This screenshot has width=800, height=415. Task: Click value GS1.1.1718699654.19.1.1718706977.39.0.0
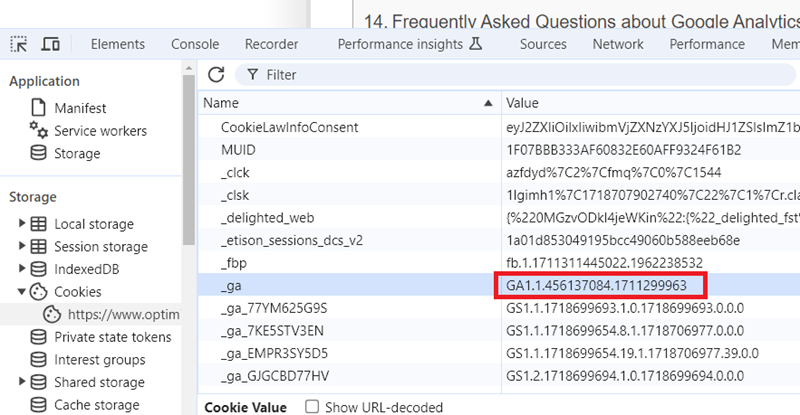[633, 353]
